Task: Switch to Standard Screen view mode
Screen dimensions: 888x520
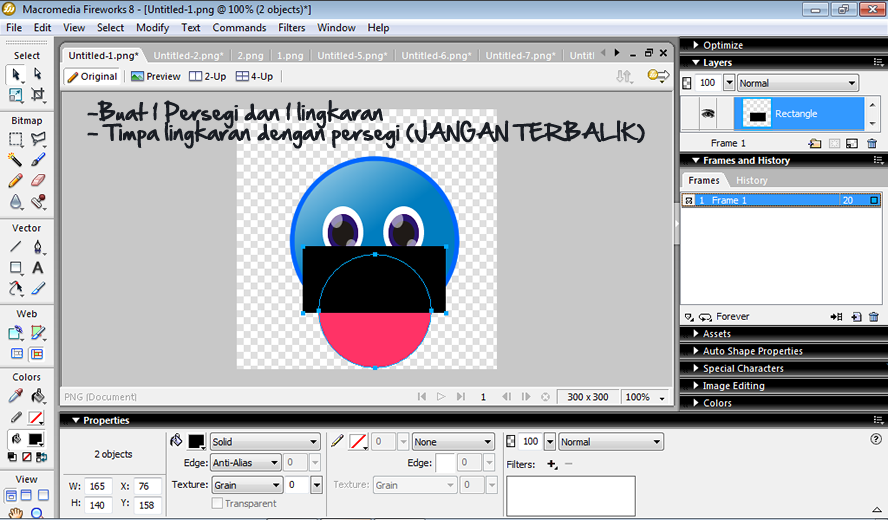Action: coord(11,495)
